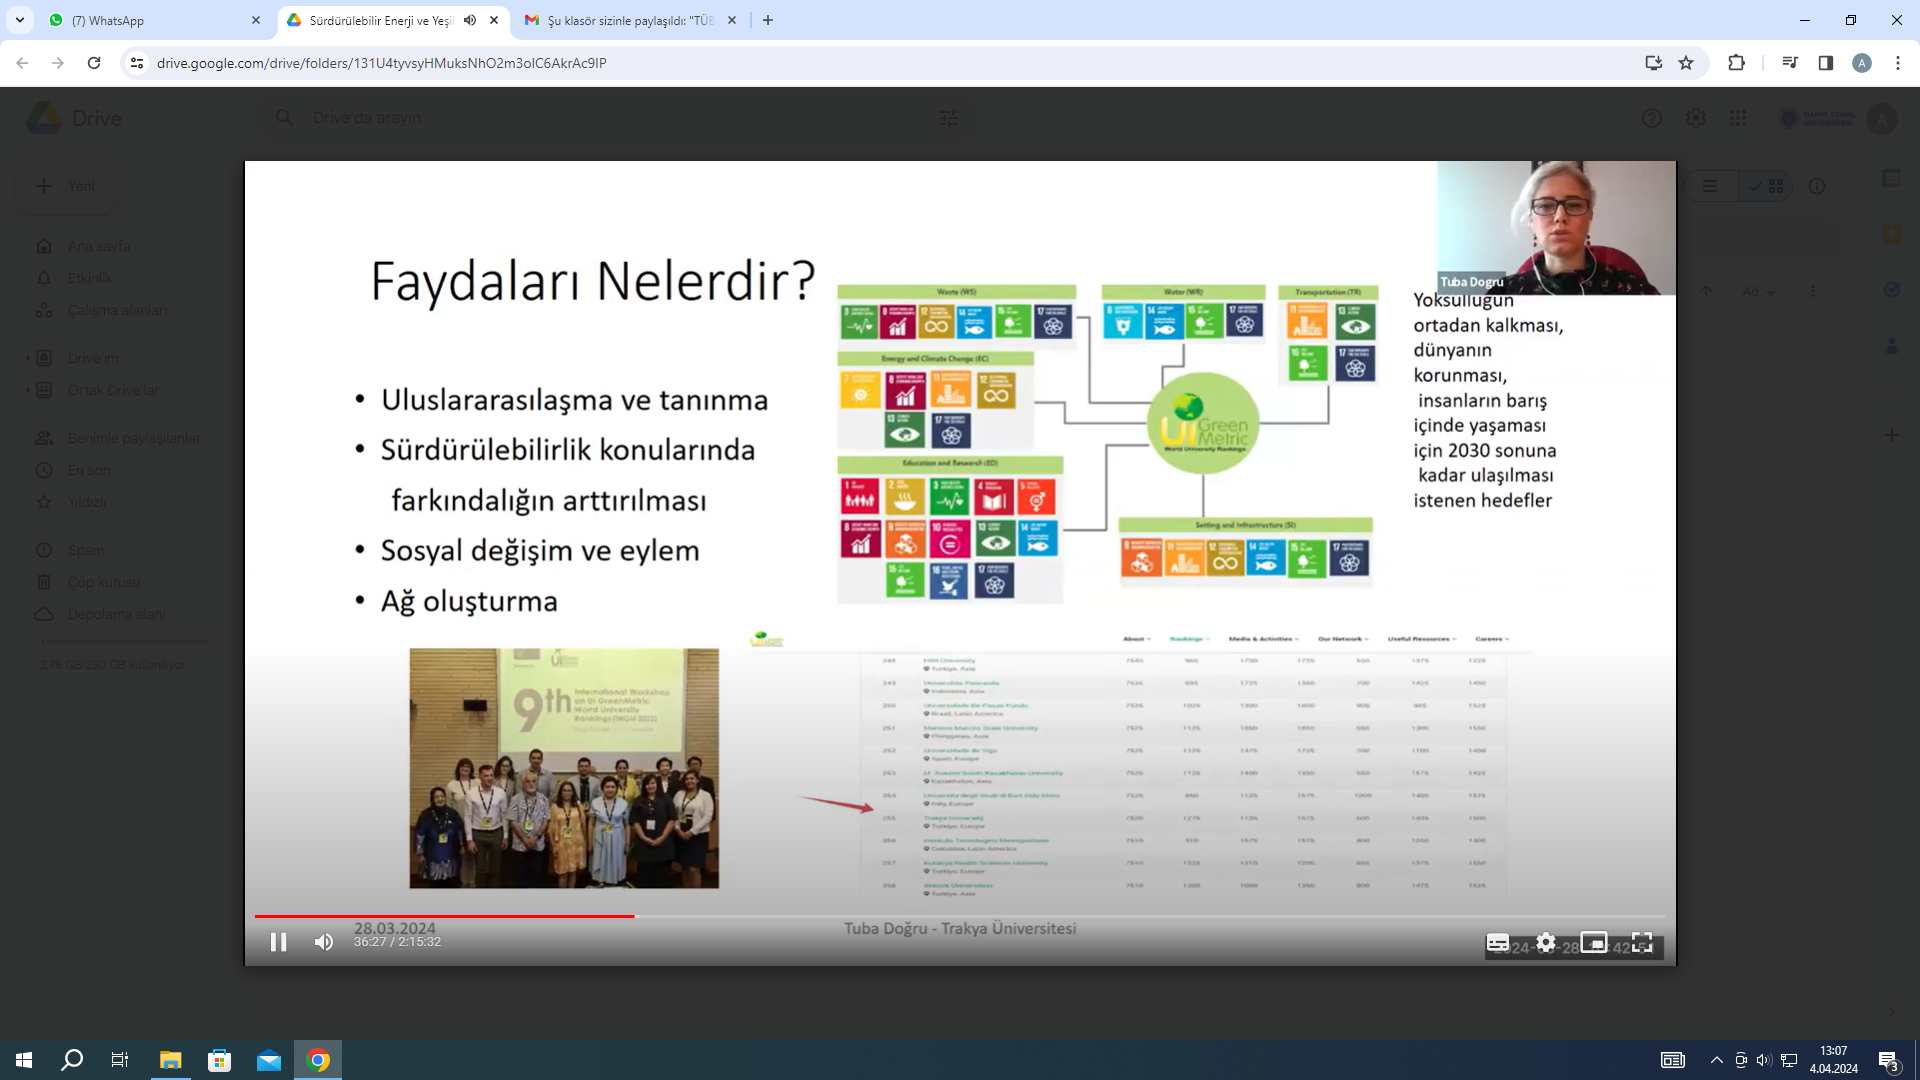The image size is (1920, 1080).
Task: Show hidden system tray icons
Action: (x=1716, y=1060)
